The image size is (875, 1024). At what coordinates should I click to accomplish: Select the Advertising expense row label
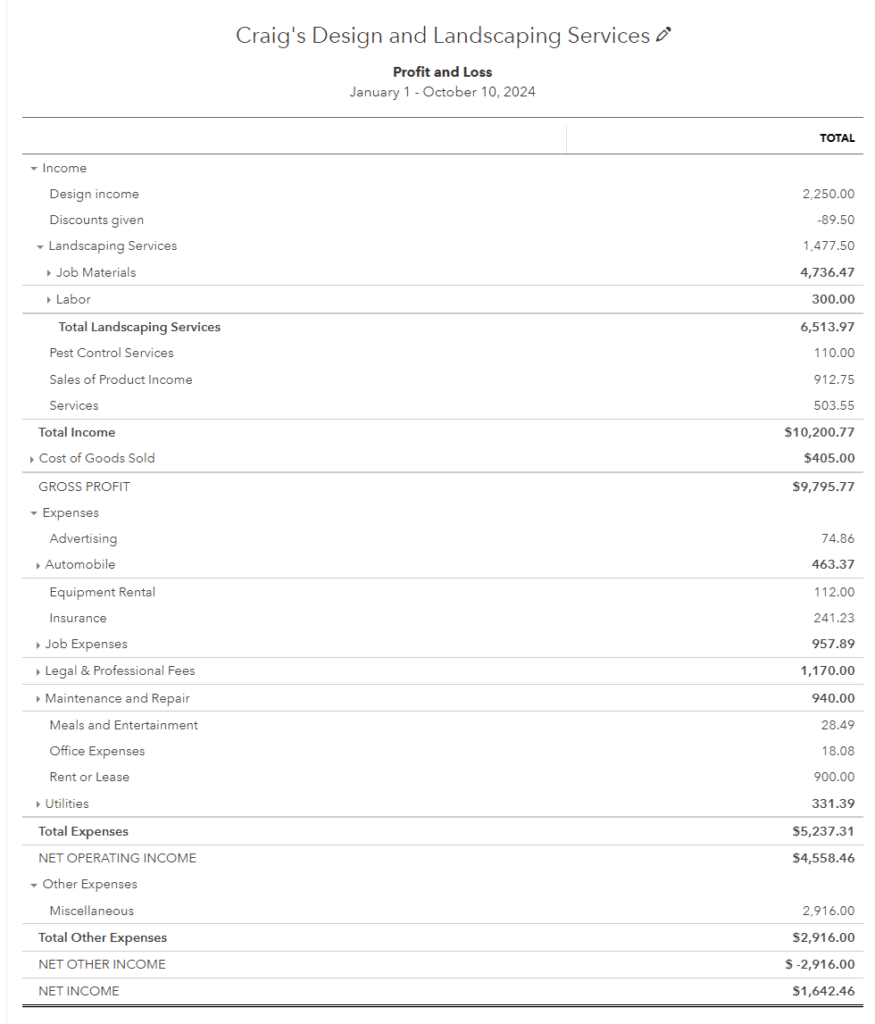(83, 539)
